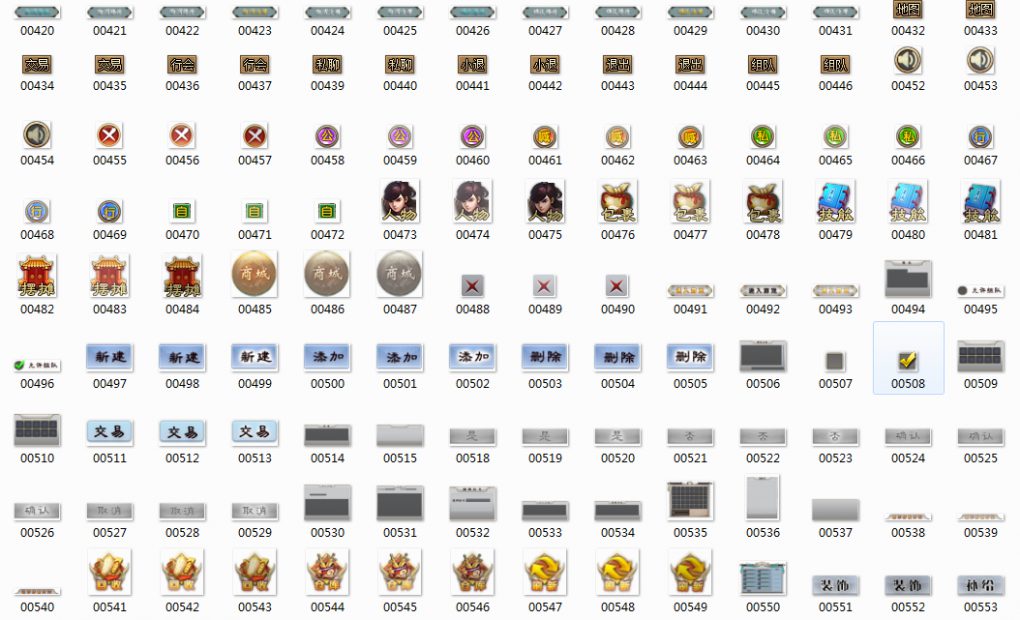Select blue skill book icon 00479
1020x620 pixels.
[x=835, y=201]
